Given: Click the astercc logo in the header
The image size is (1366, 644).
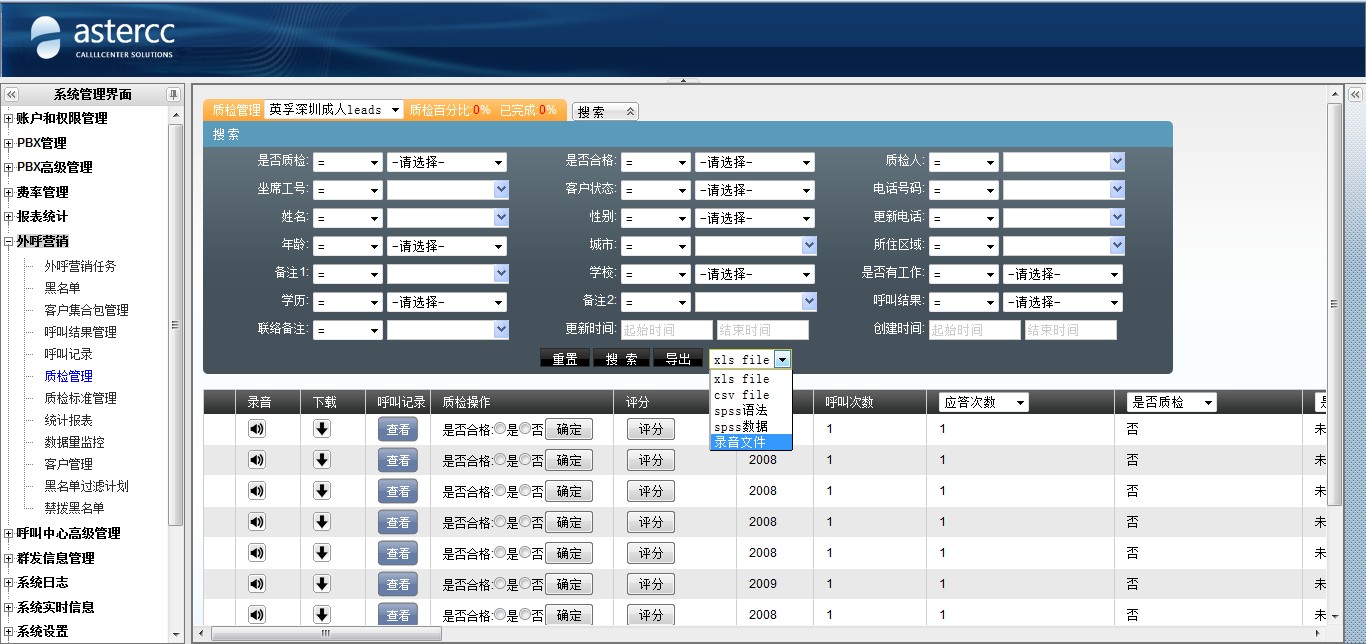Looking at the screenshot, I should (x=102, y=38).
